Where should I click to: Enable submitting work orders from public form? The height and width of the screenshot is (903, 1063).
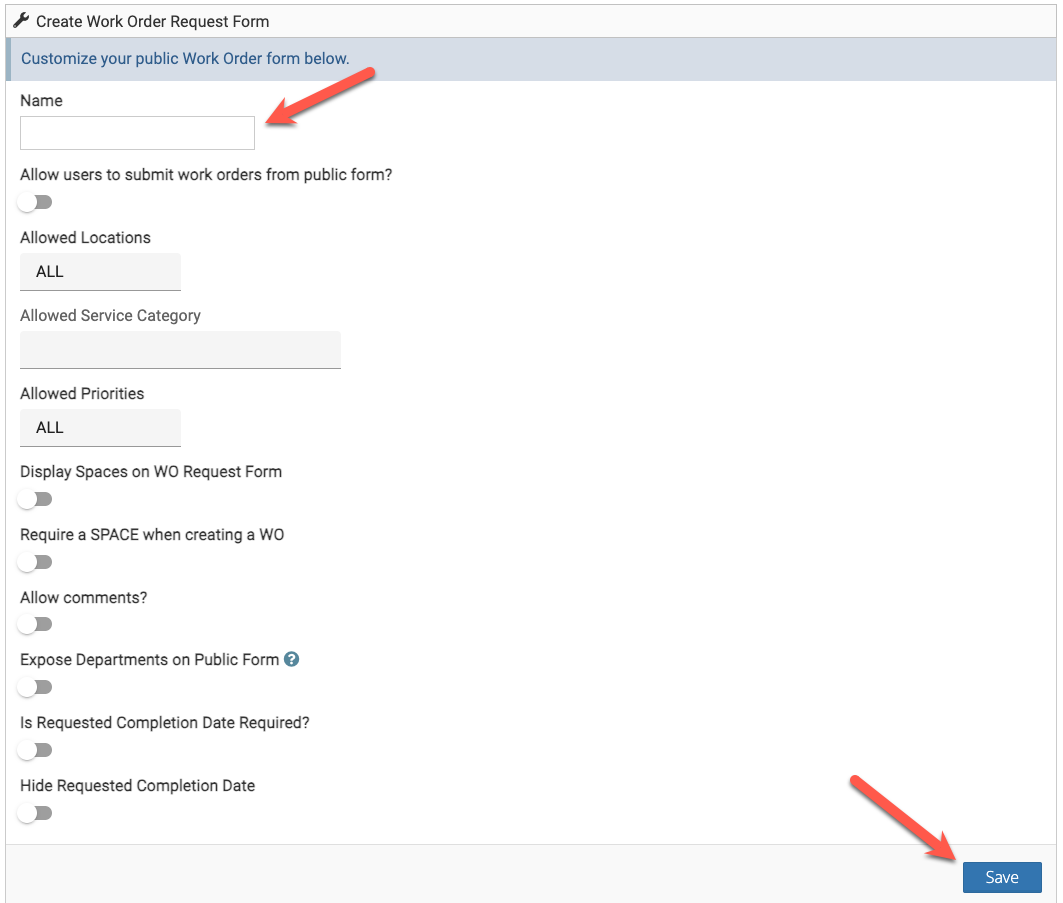pos(35,202)
